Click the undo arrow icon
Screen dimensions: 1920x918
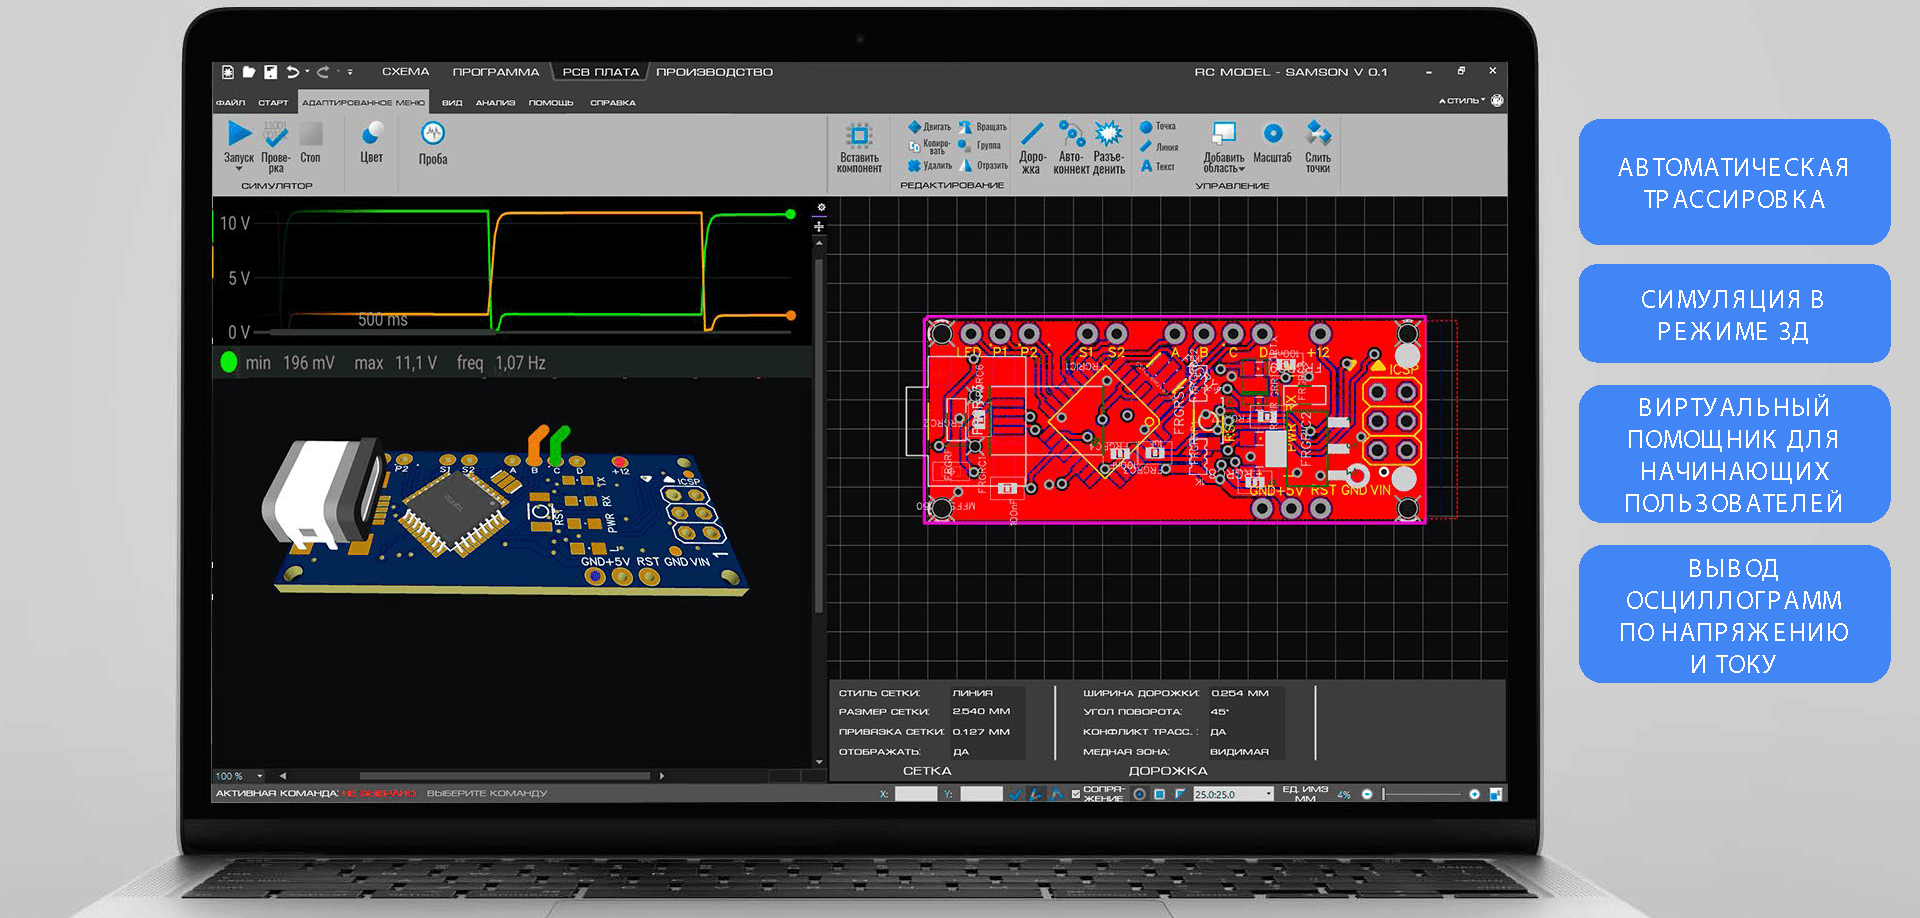[x=293, y=72]
